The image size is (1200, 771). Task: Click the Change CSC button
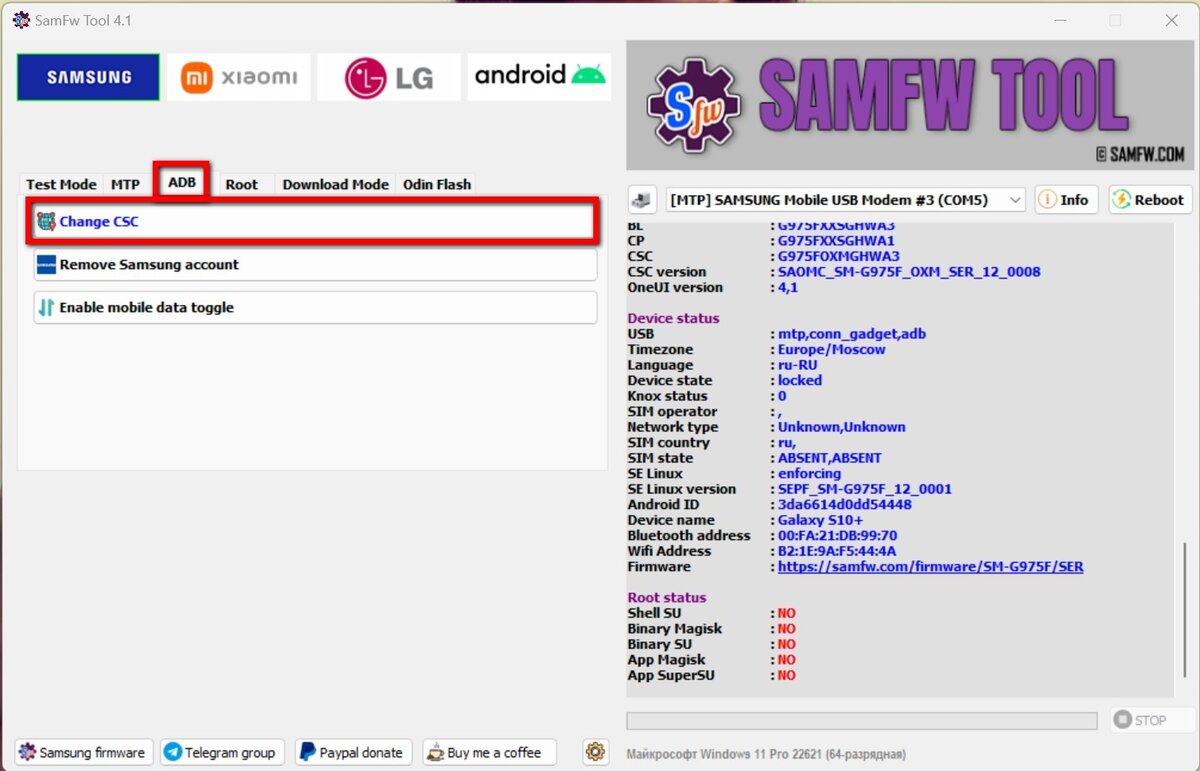click(314, 222)
